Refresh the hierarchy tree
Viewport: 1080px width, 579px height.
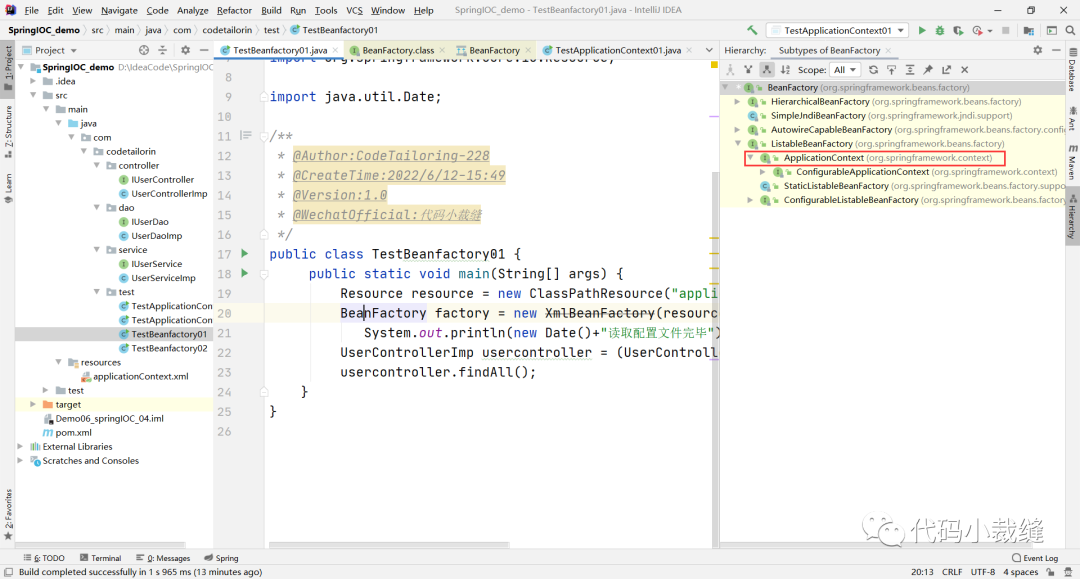(873, 70)
